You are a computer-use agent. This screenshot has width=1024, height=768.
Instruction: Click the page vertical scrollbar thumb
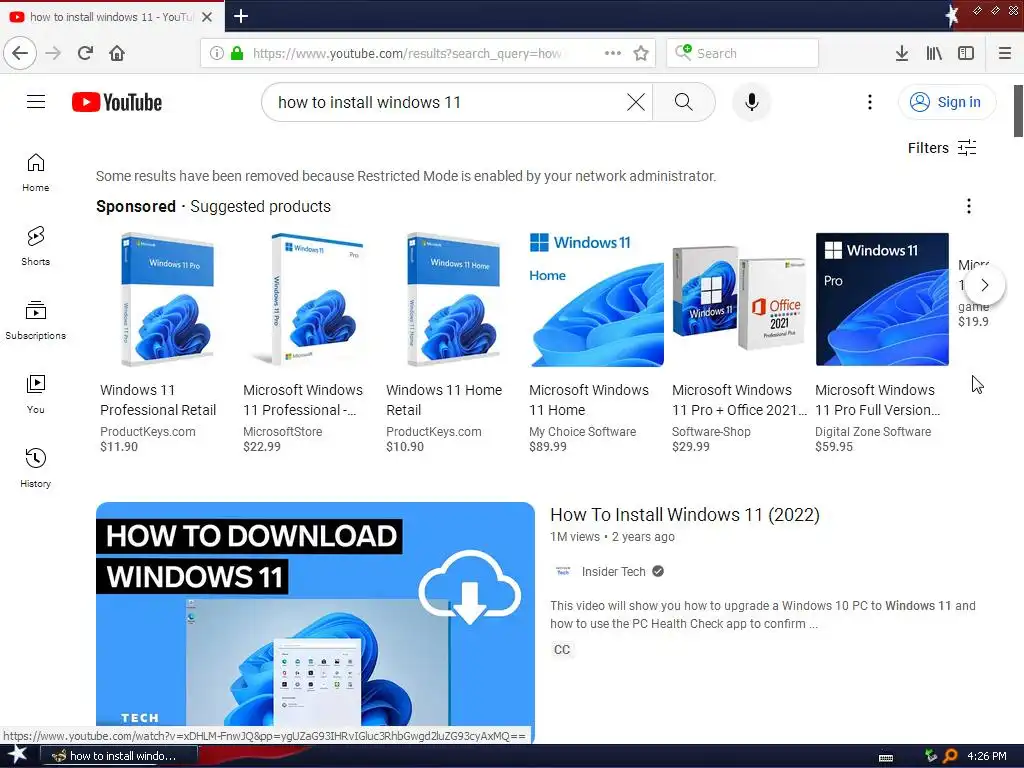tap(1018, 111)
